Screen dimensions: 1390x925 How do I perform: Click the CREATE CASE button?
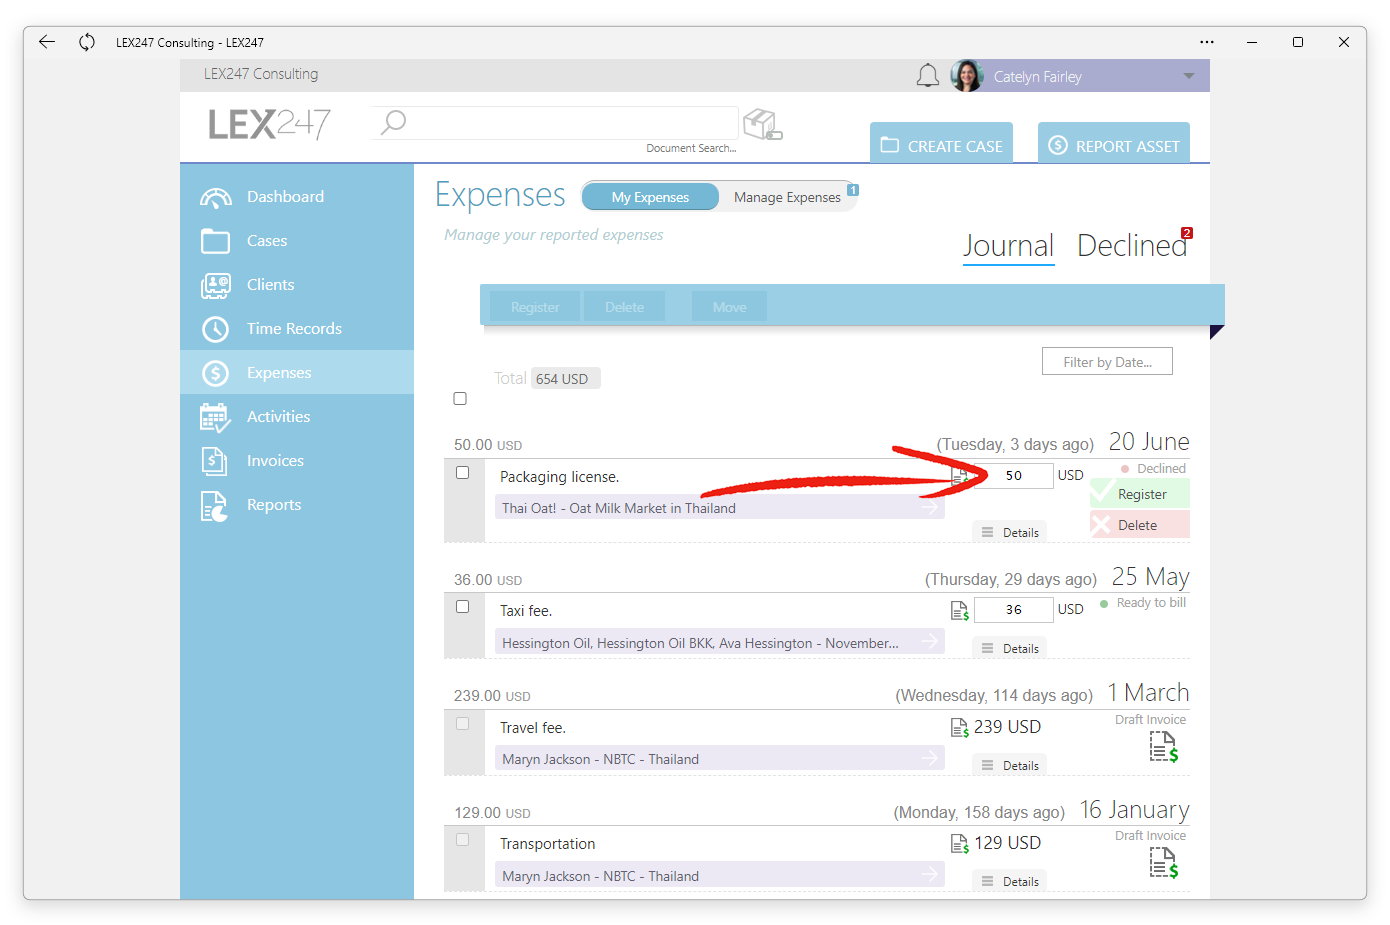941,144
